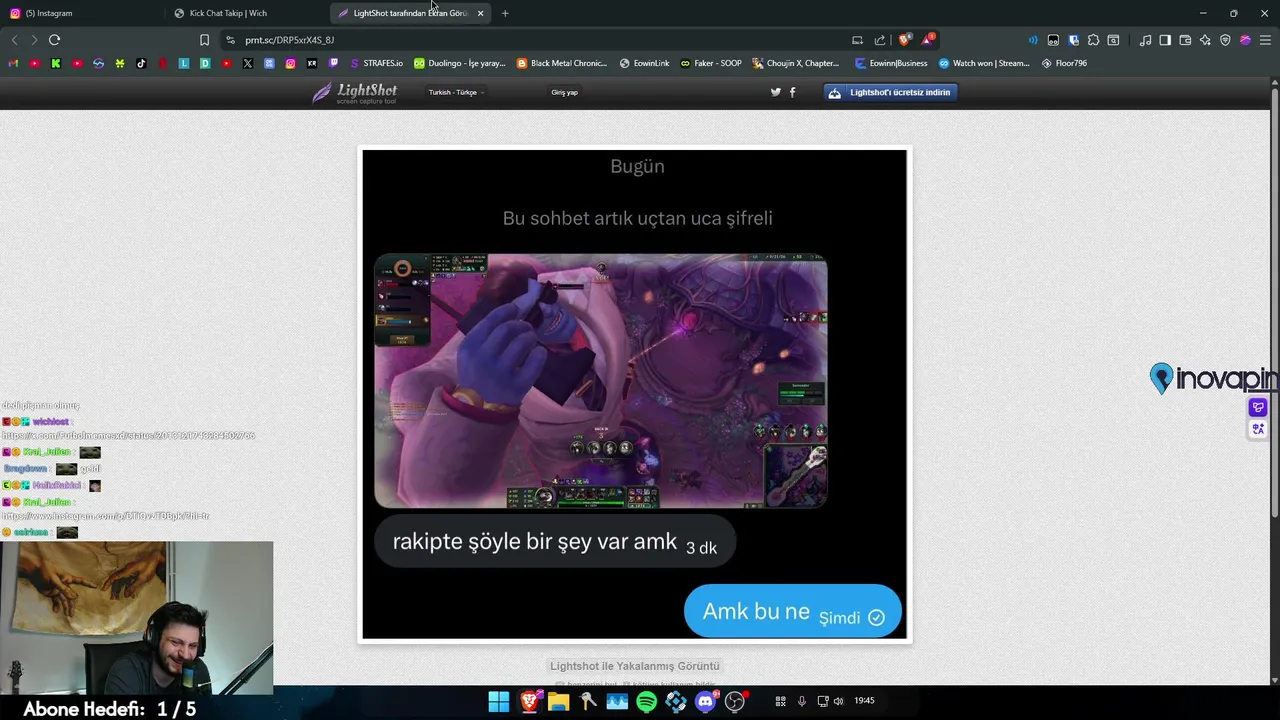Click the Brave Shields lion icon
This screenshot has width=1280, height=720.
[905, 40]
